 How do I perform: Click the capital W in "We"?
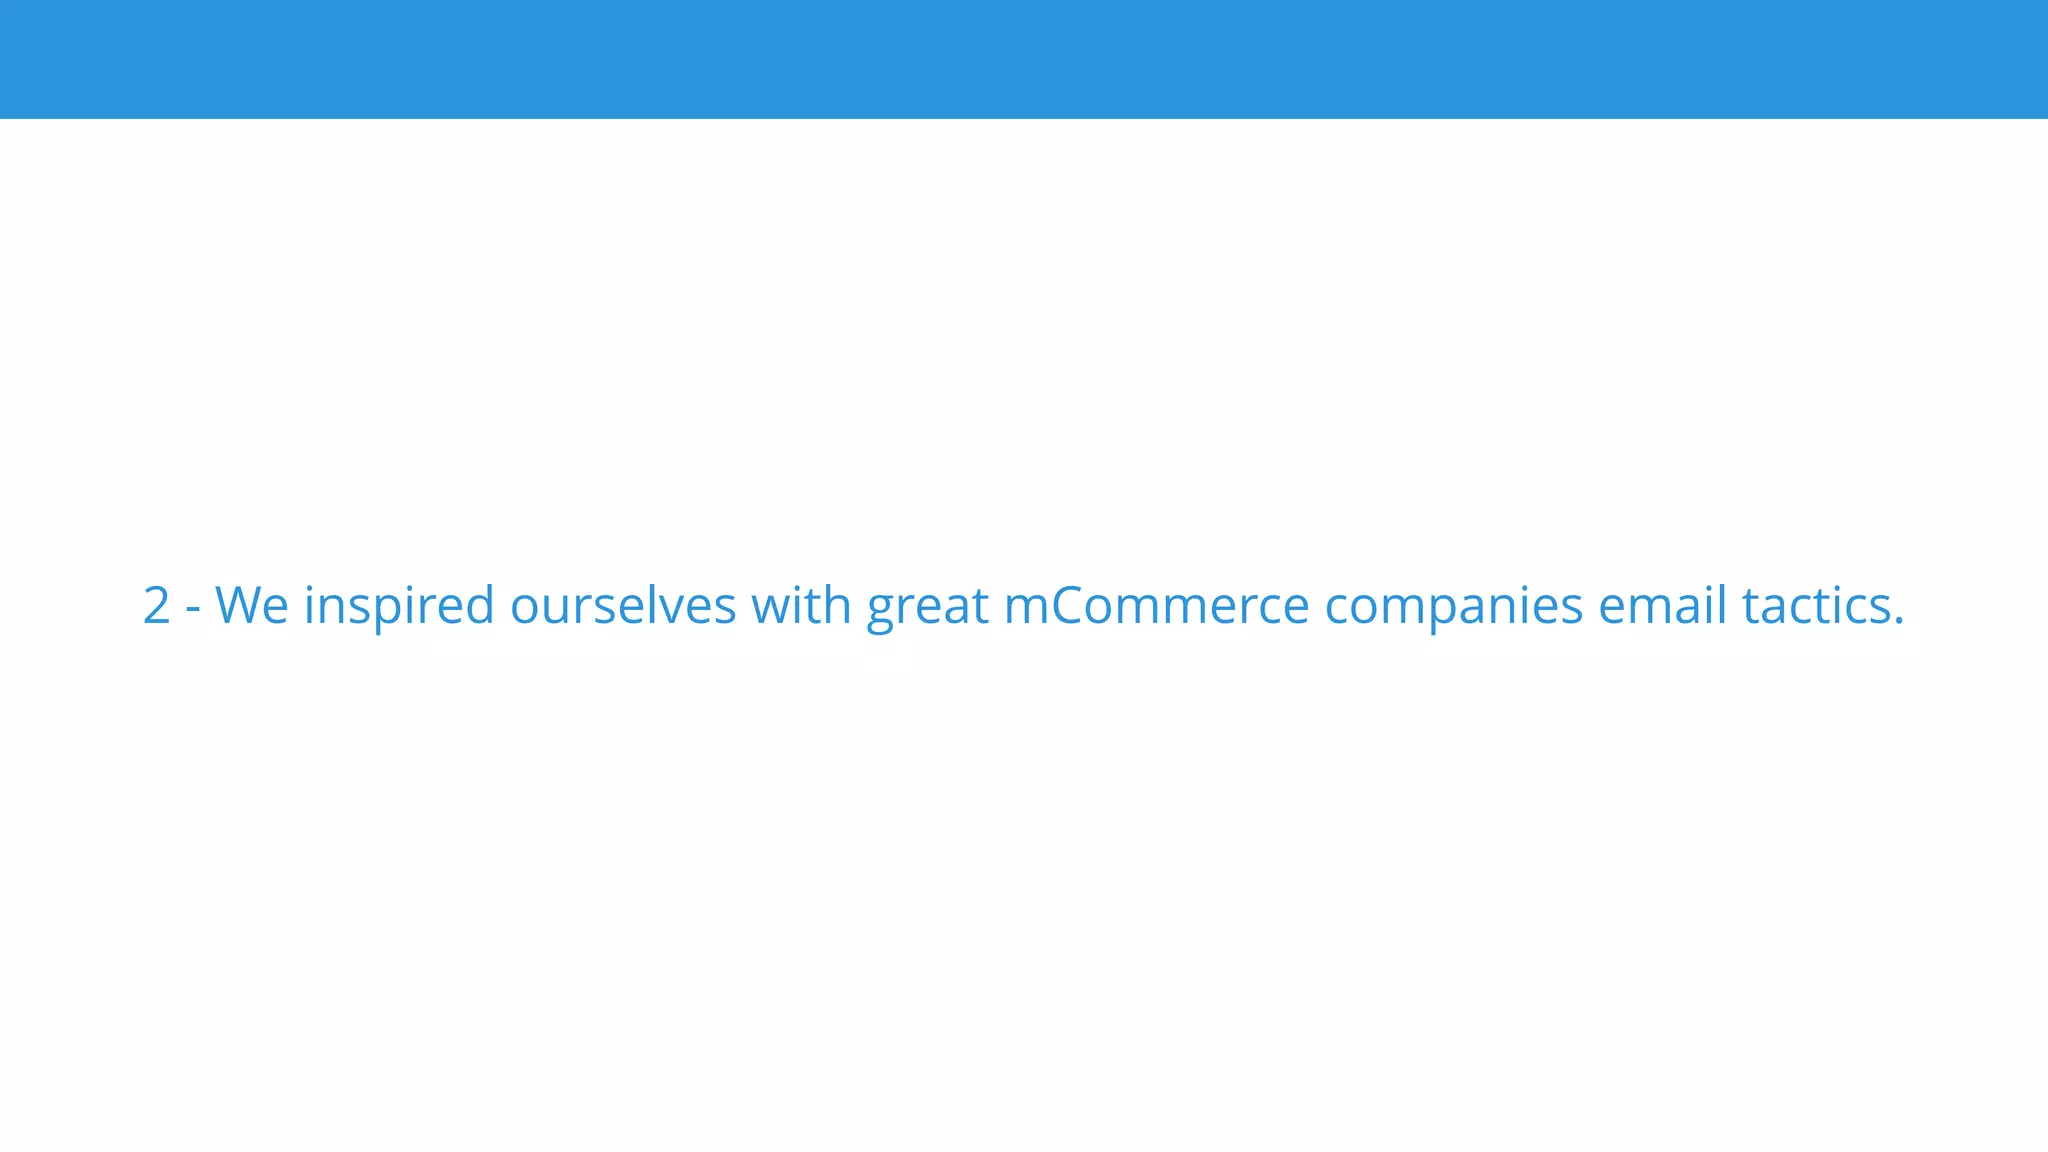(237, 606)
